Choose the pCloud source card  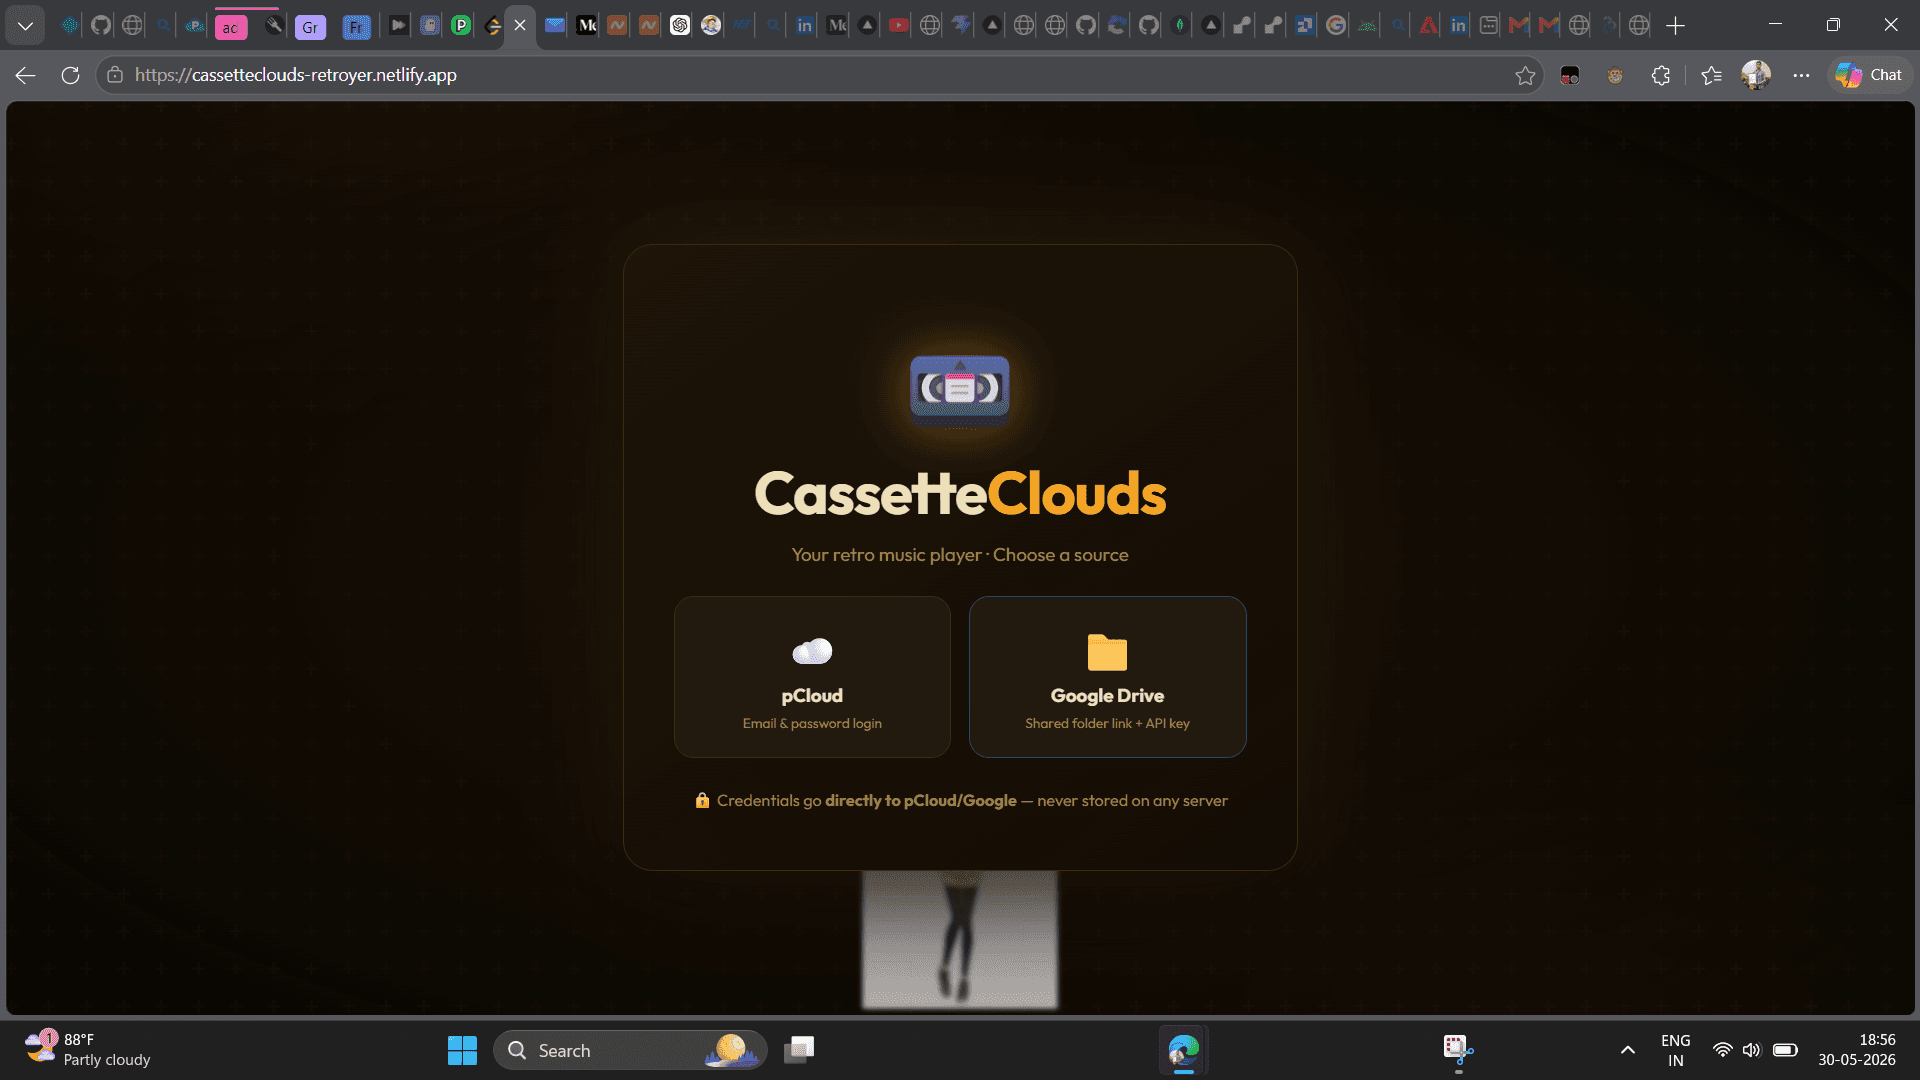coord(812,677)
